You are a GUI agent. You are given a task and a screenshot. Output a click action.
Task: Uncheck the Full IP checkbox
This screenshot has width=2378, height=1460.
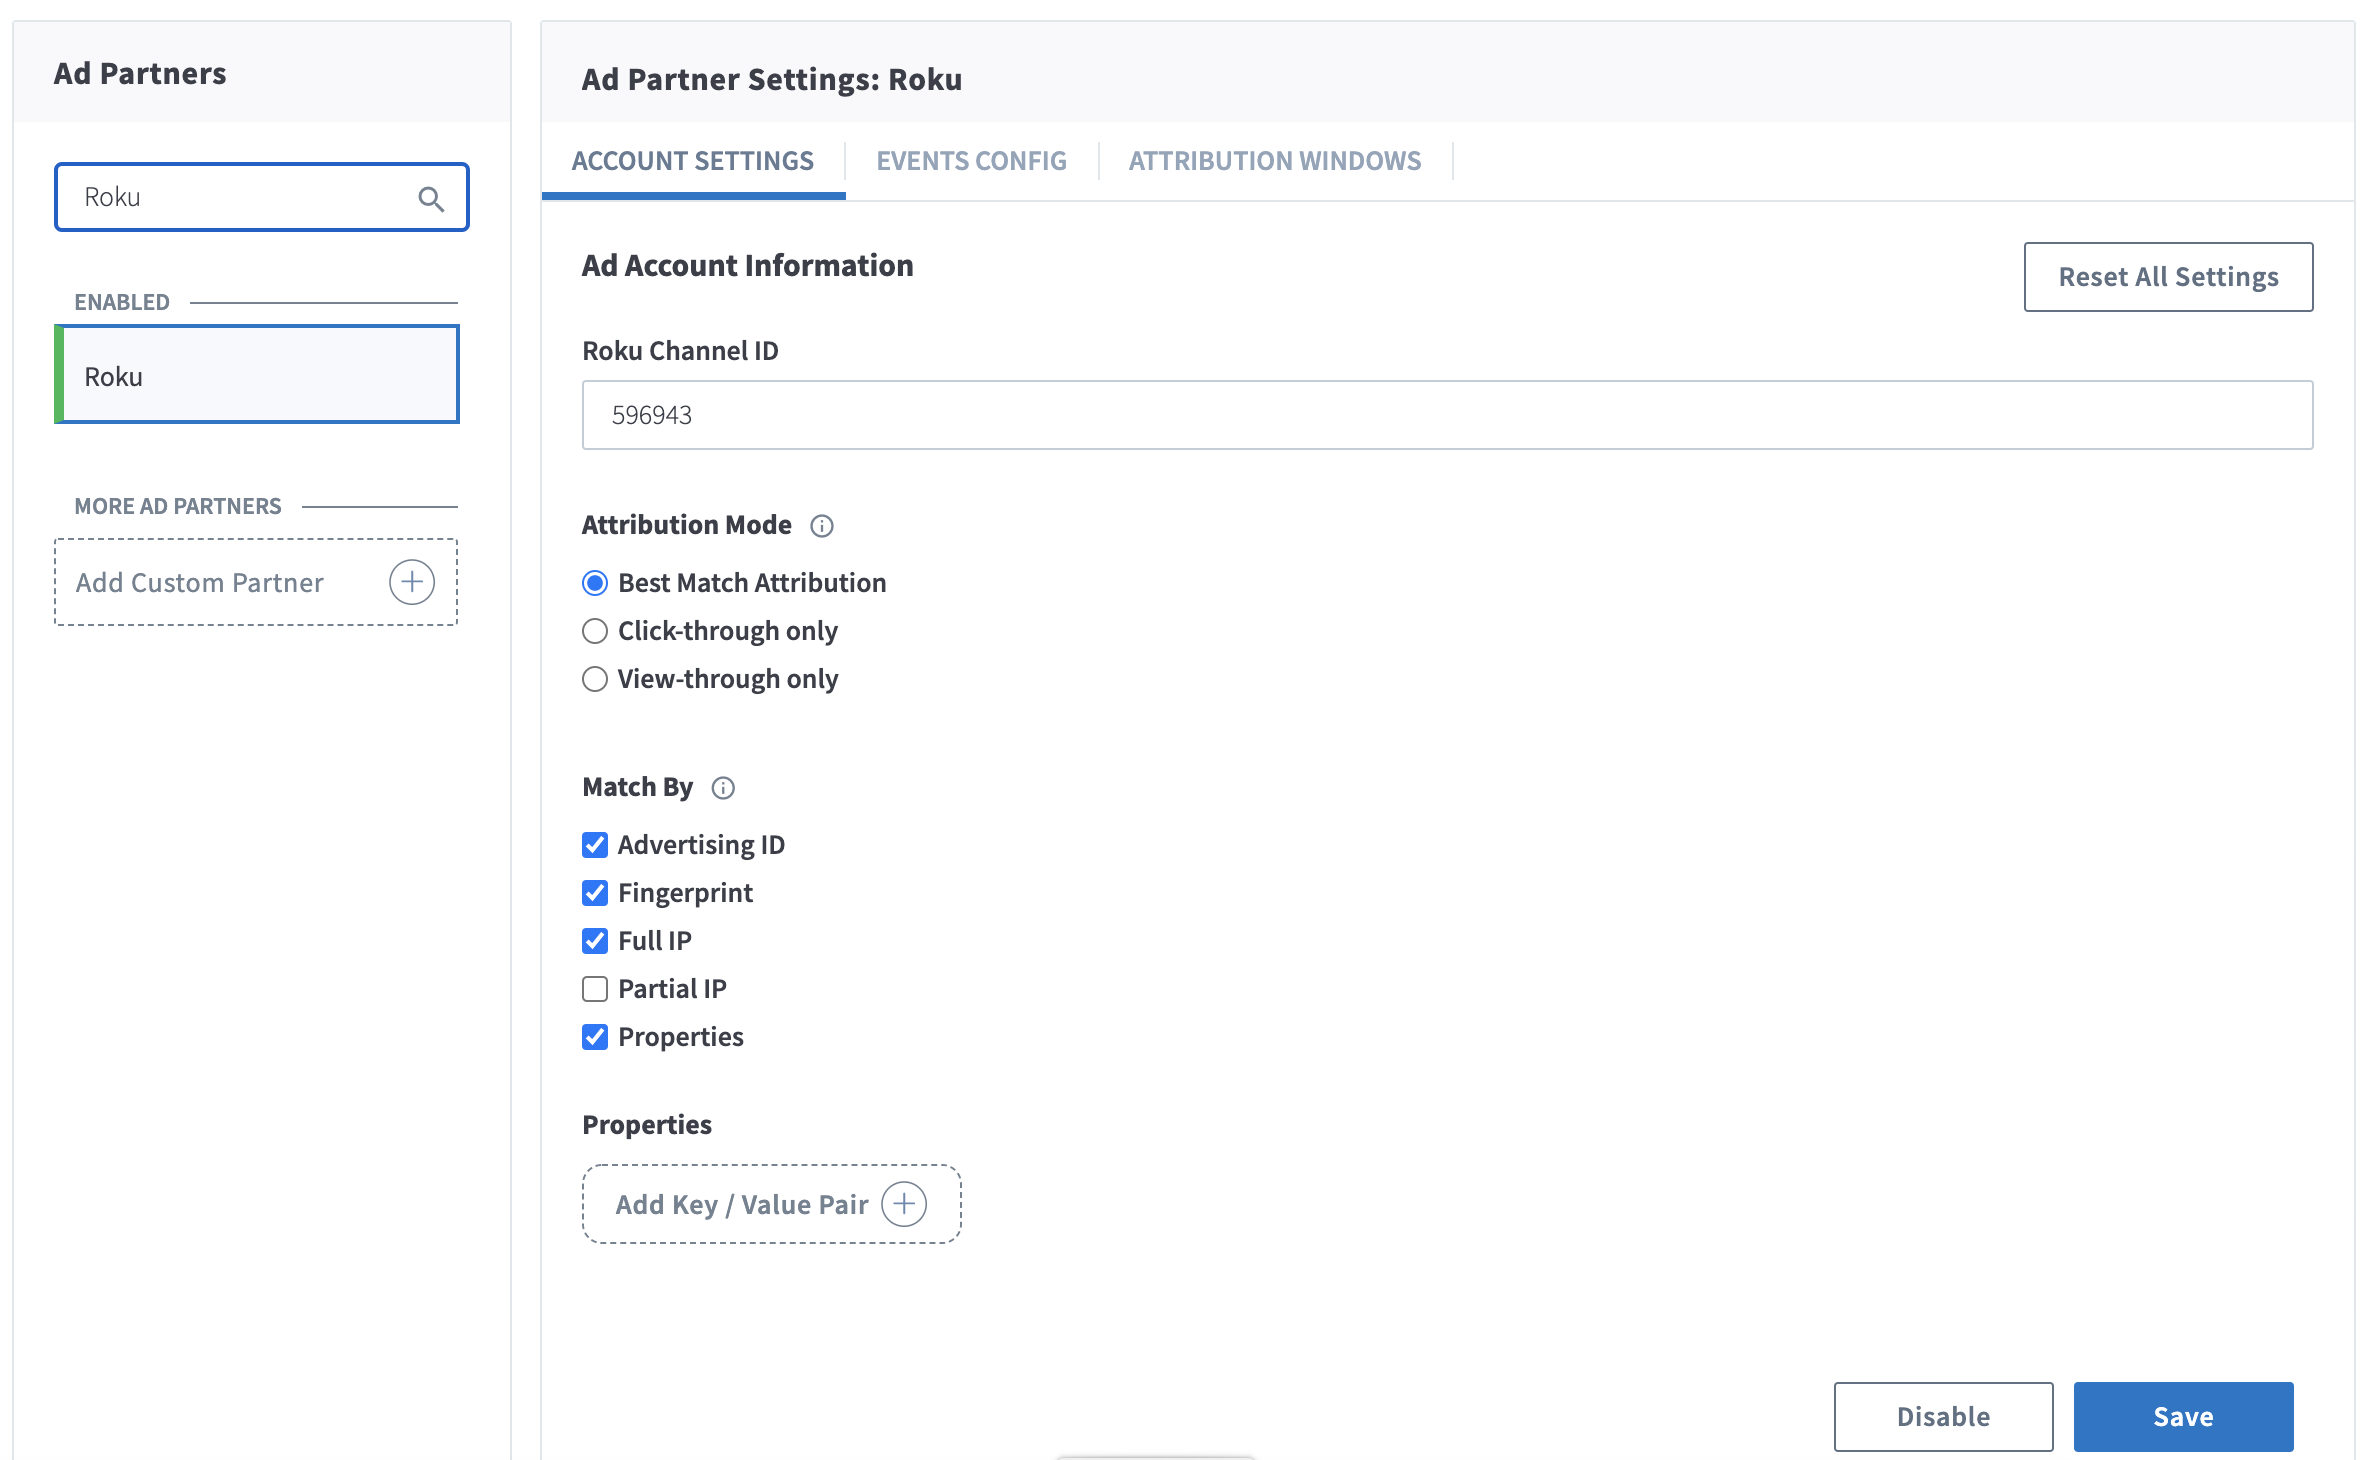pos(595,941)
